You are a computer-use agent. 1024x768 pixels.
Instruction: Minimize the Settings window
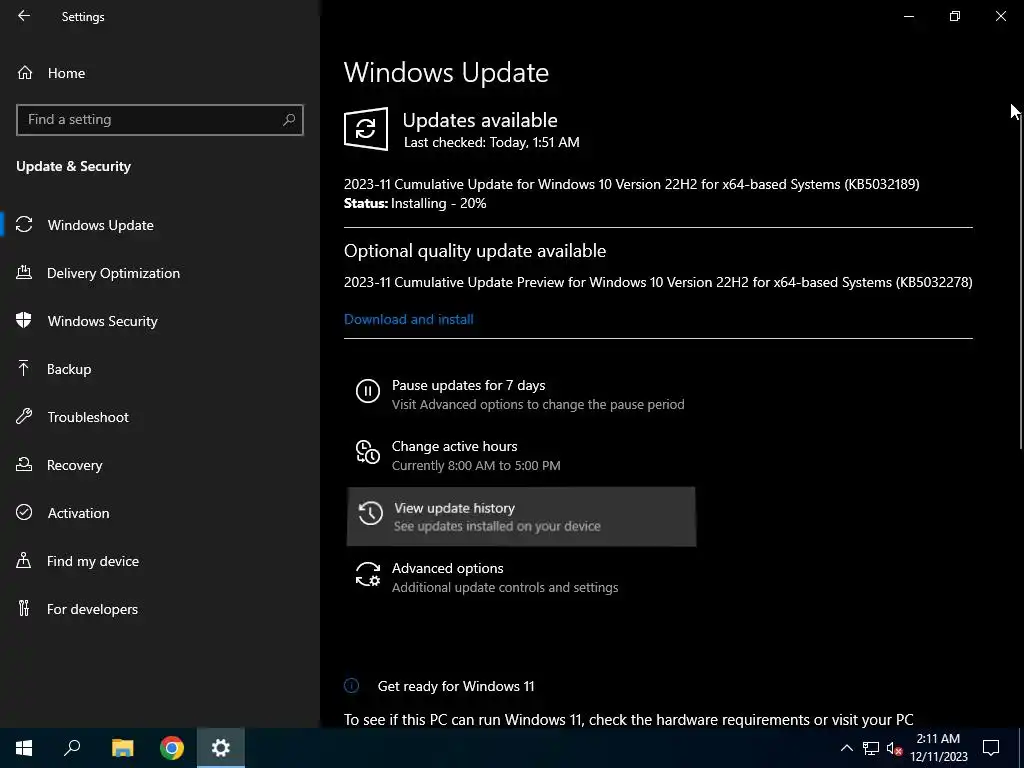pos(908,16)
